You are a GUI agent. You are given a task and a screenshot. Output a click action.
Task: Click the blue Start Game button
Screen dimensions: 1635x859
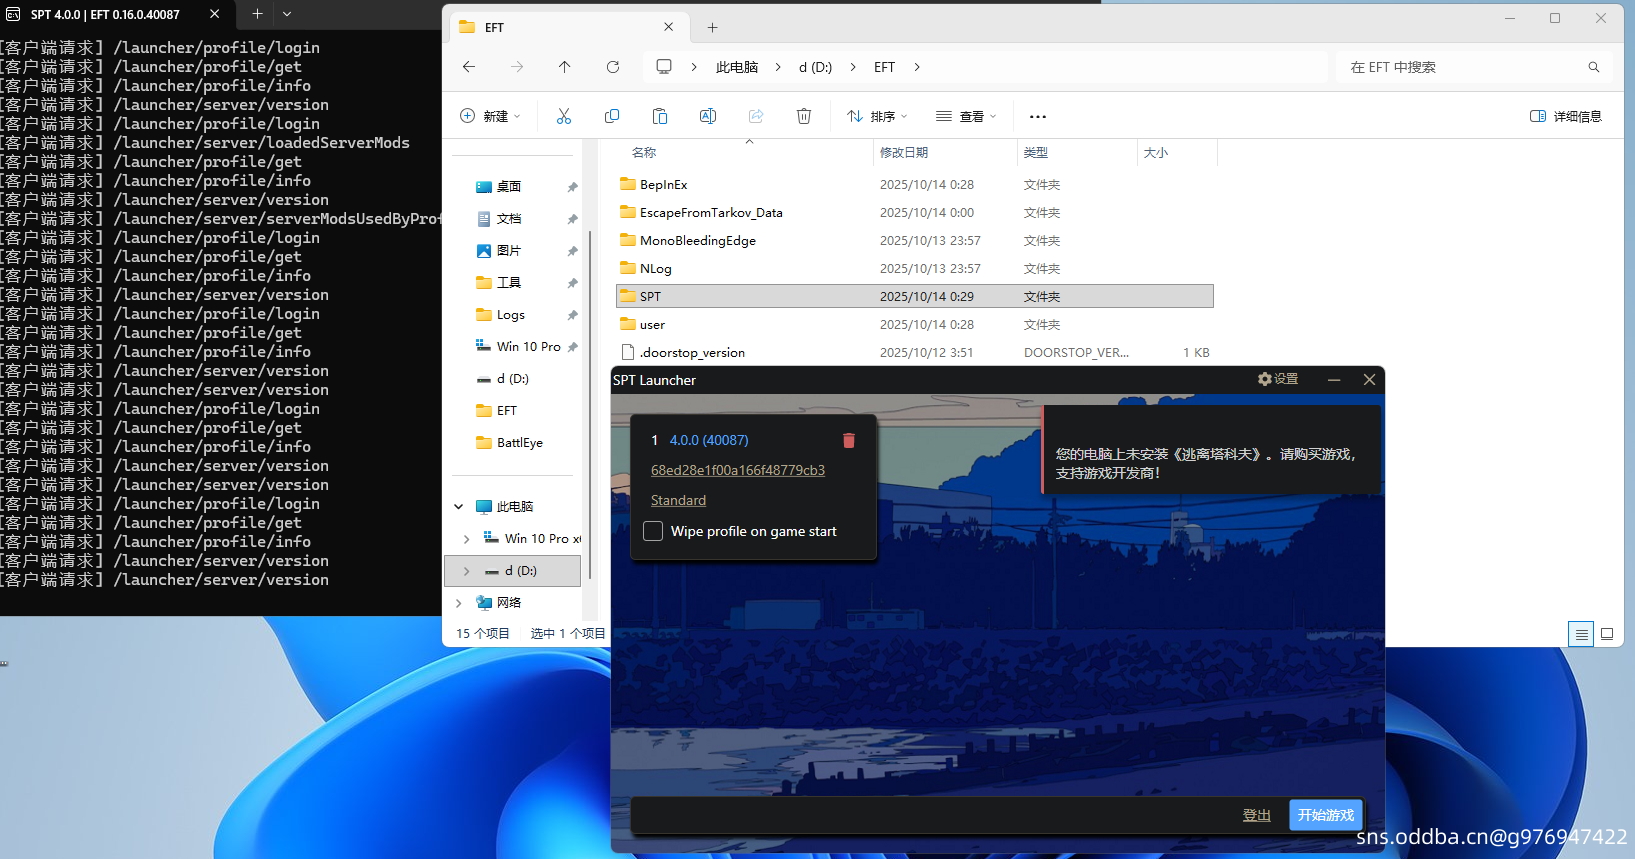1325,815
